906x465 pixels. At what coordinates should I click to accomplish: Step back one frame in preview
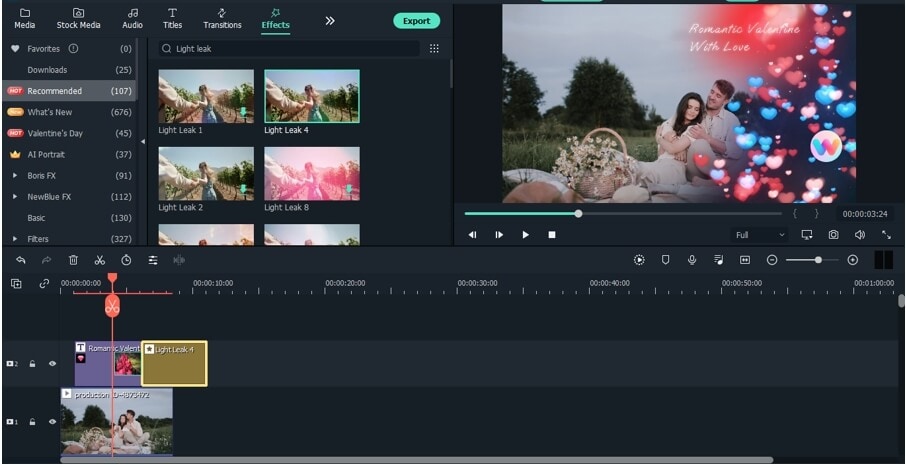pyautogui.click(x=472, y=235)
